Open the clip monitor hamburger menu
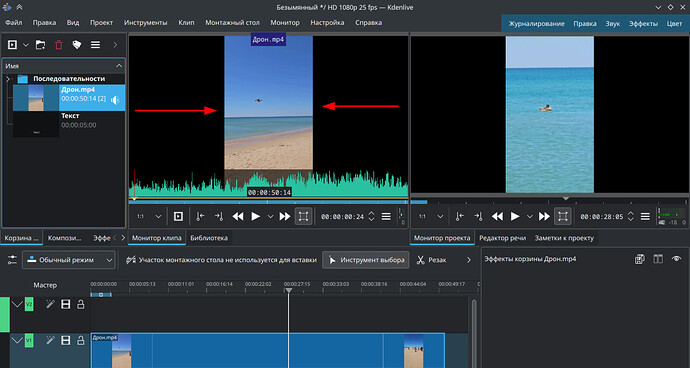 pos(386,216)
